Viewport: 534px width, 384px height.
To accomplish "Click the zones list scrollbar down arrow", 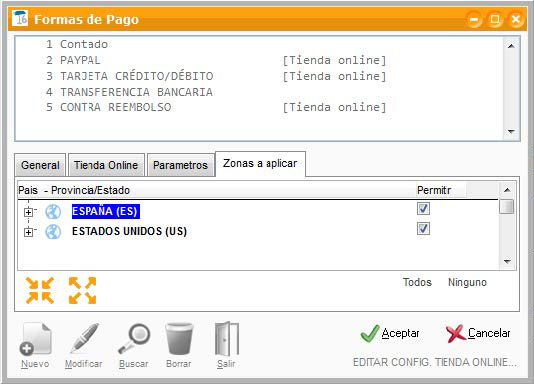I will point(507,261).
